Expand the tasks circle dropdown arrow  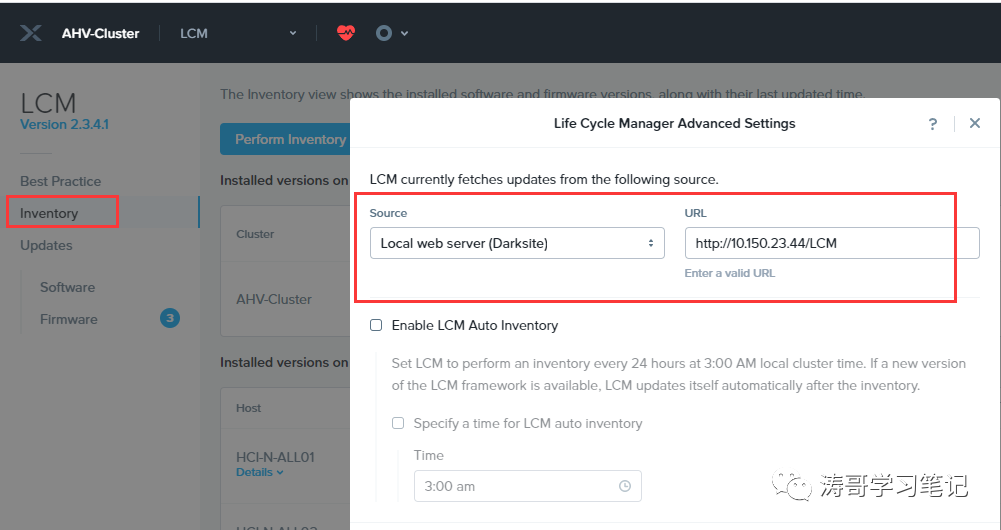(x=404, y=33)
